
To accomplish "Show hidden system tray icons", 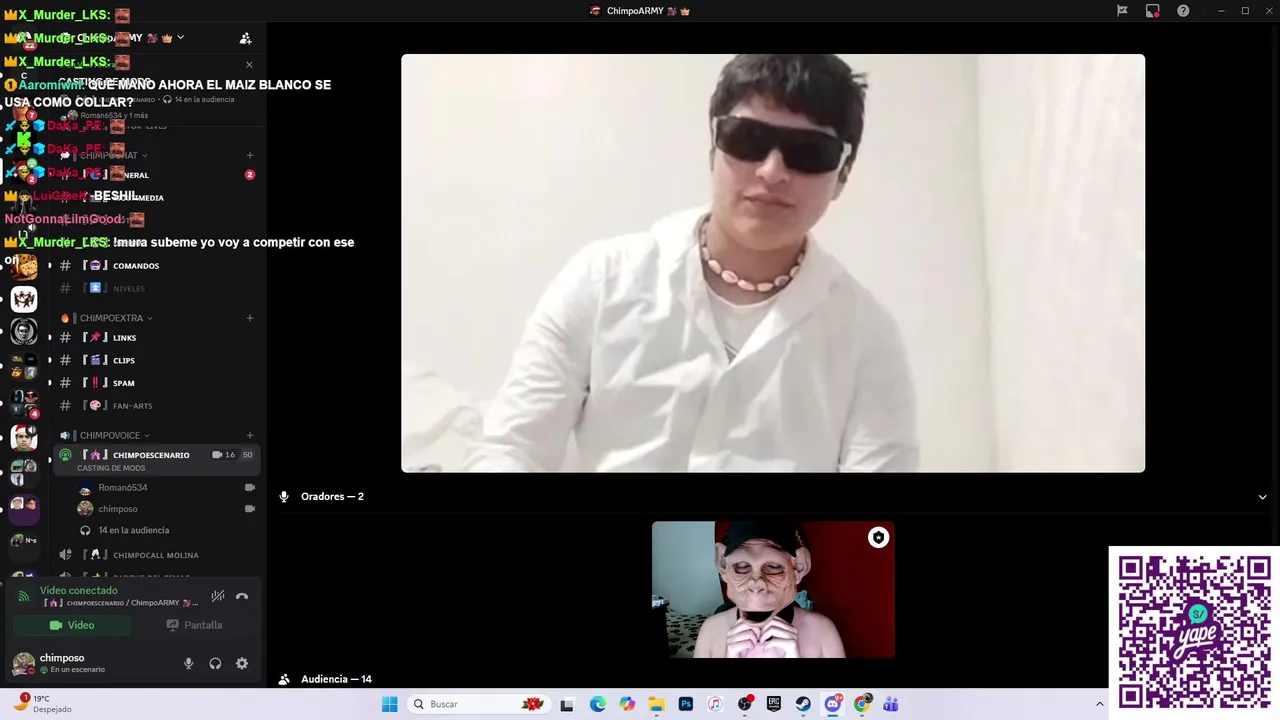I will pyautogui.click(x=1099, y=705).
